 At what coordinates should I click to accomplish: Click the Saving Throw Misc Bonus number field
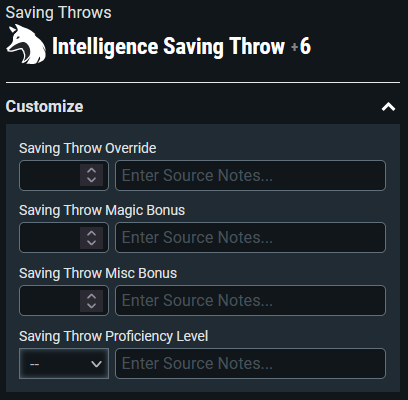click(50, 301)
